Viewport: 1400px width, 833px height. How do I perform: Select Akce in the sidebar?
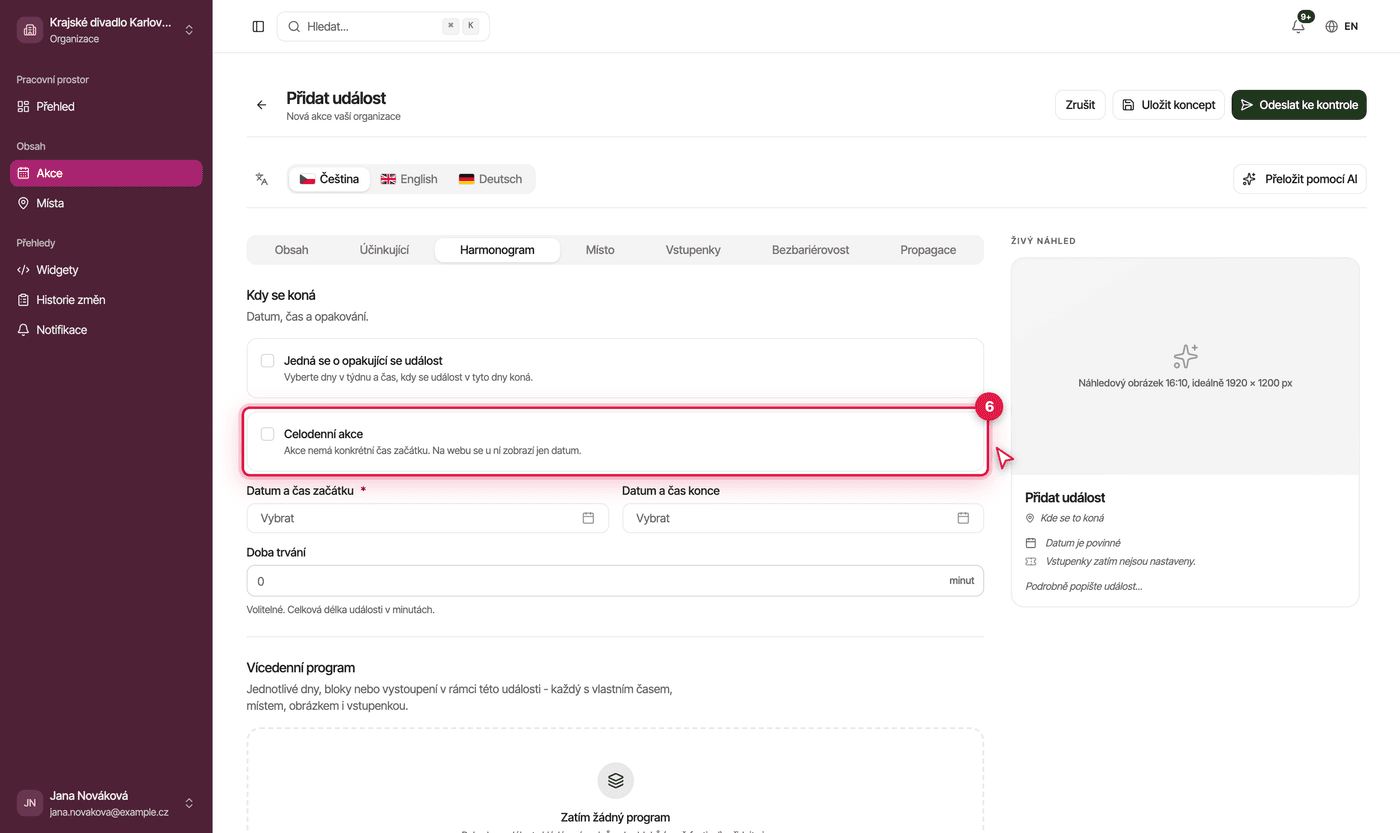tap(106, 173)
